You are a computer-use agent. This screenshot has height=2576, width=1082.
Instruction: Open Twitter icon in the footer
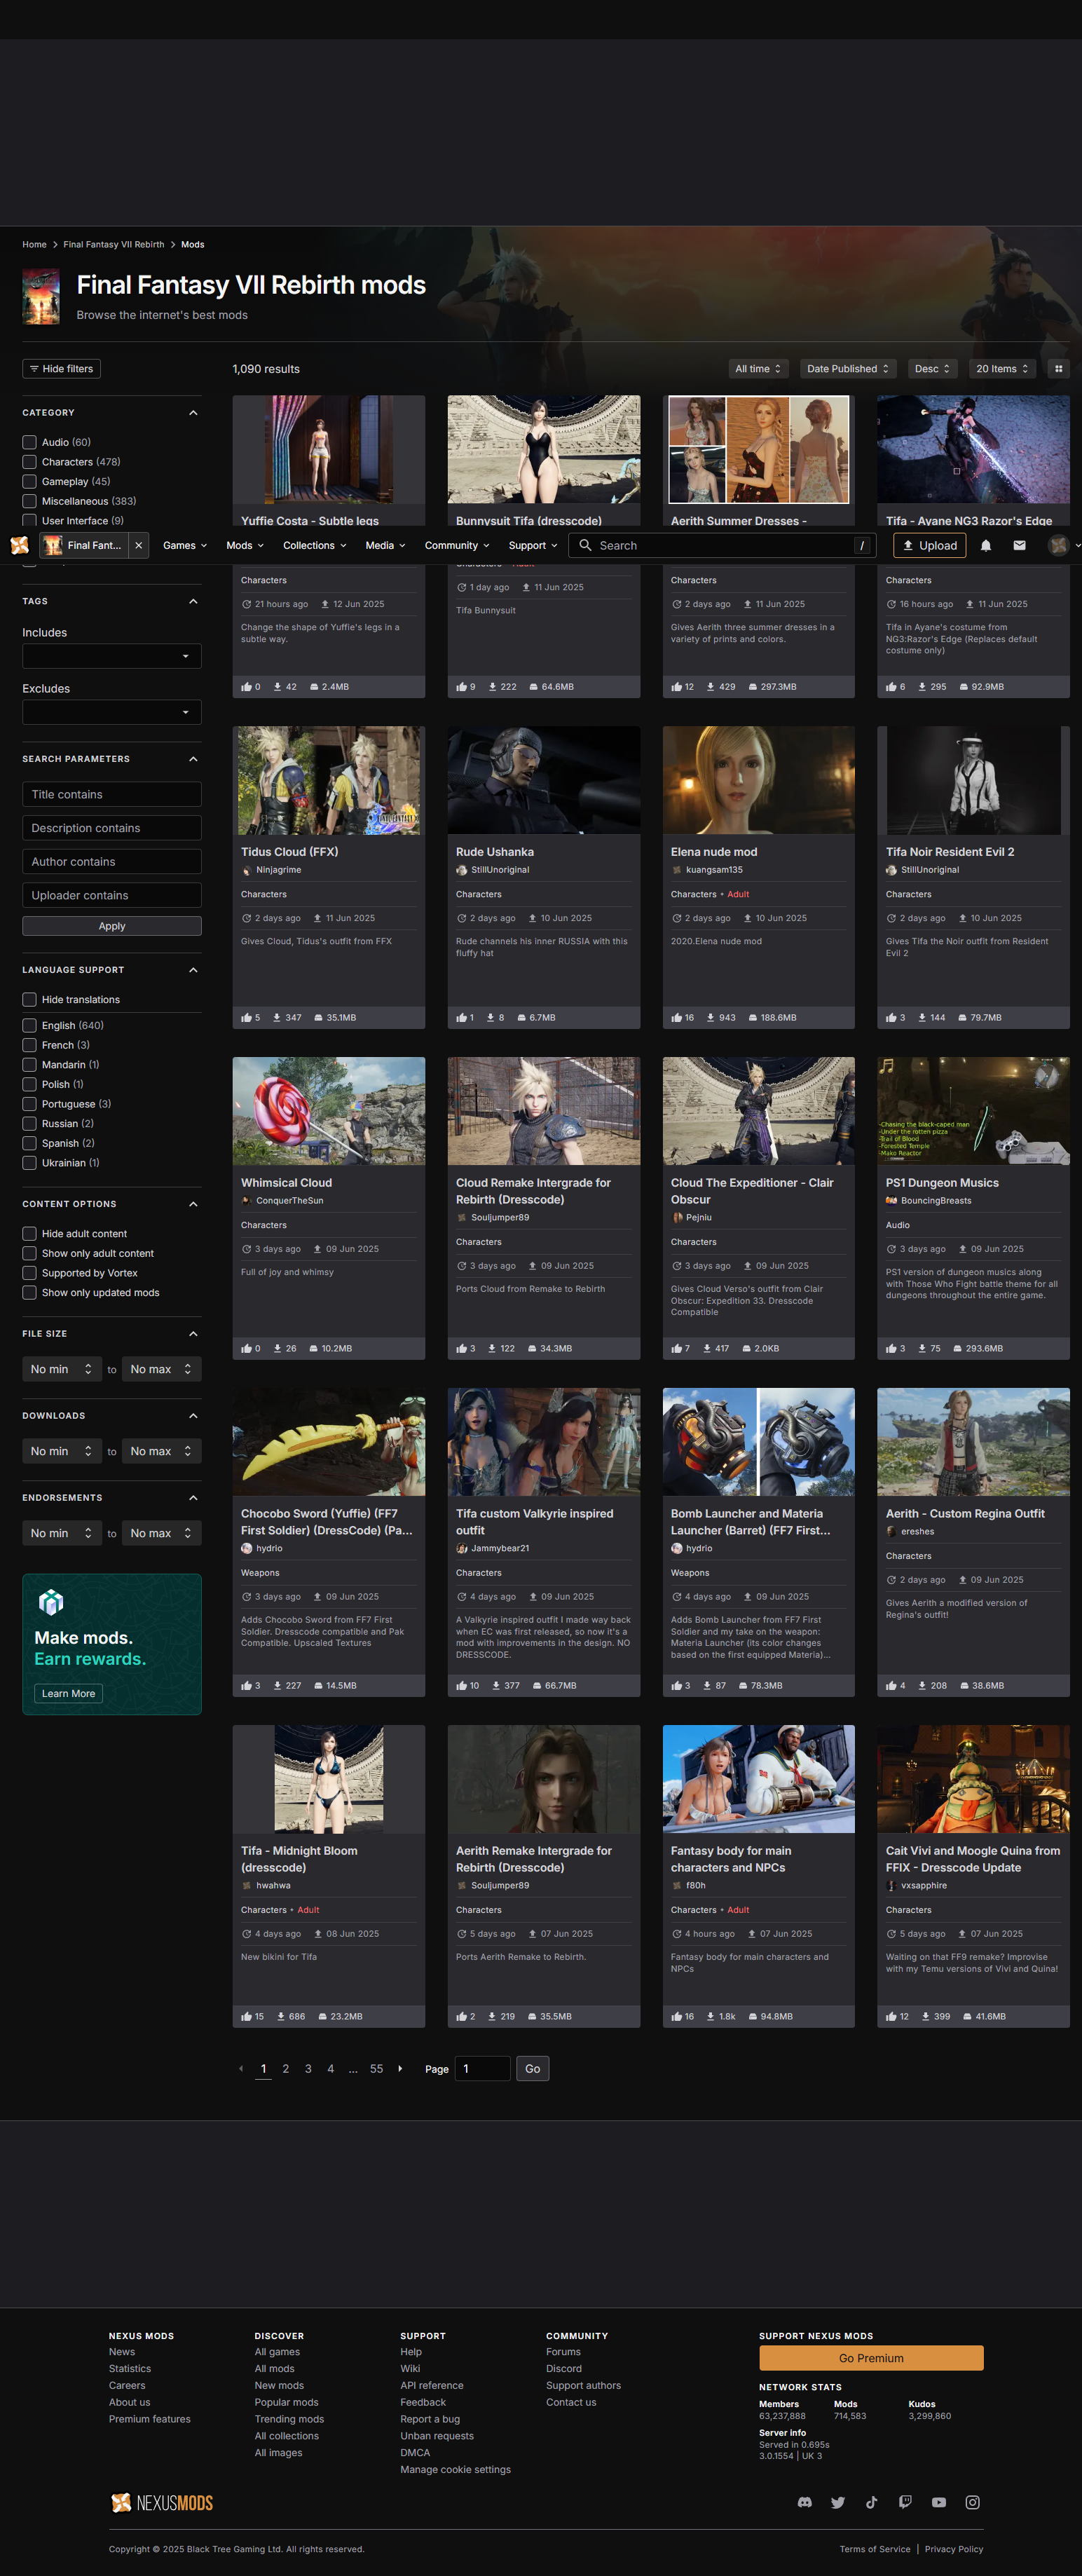pos(838,2502)
